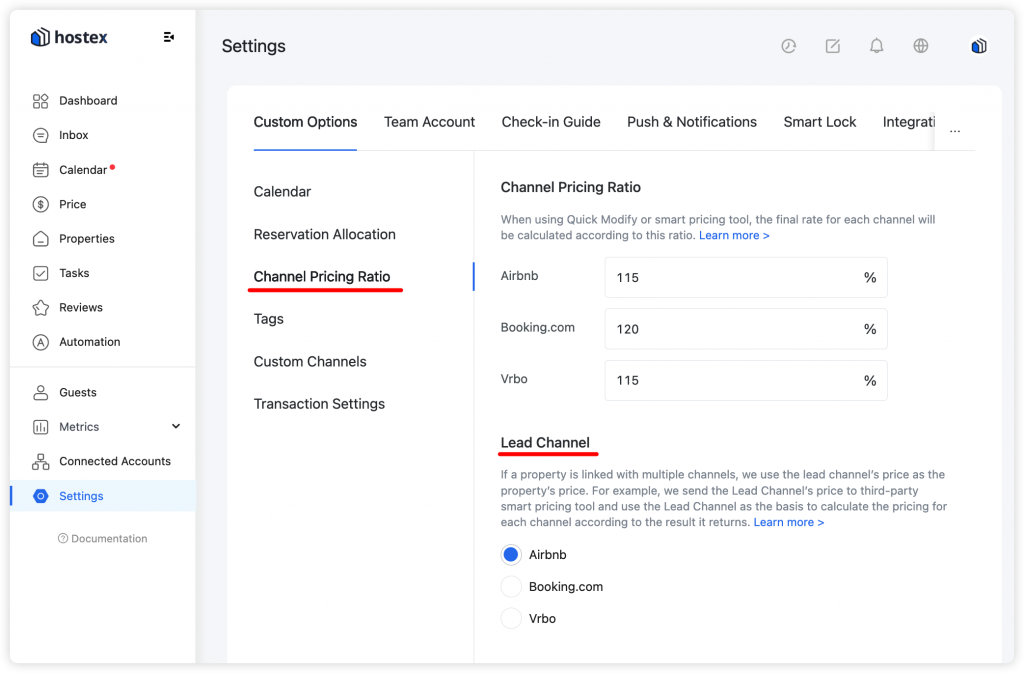The width and height of the screenshot is (1024, 673).
Task: Switch to Check-in Guide tab
Action: click(551, 122)
